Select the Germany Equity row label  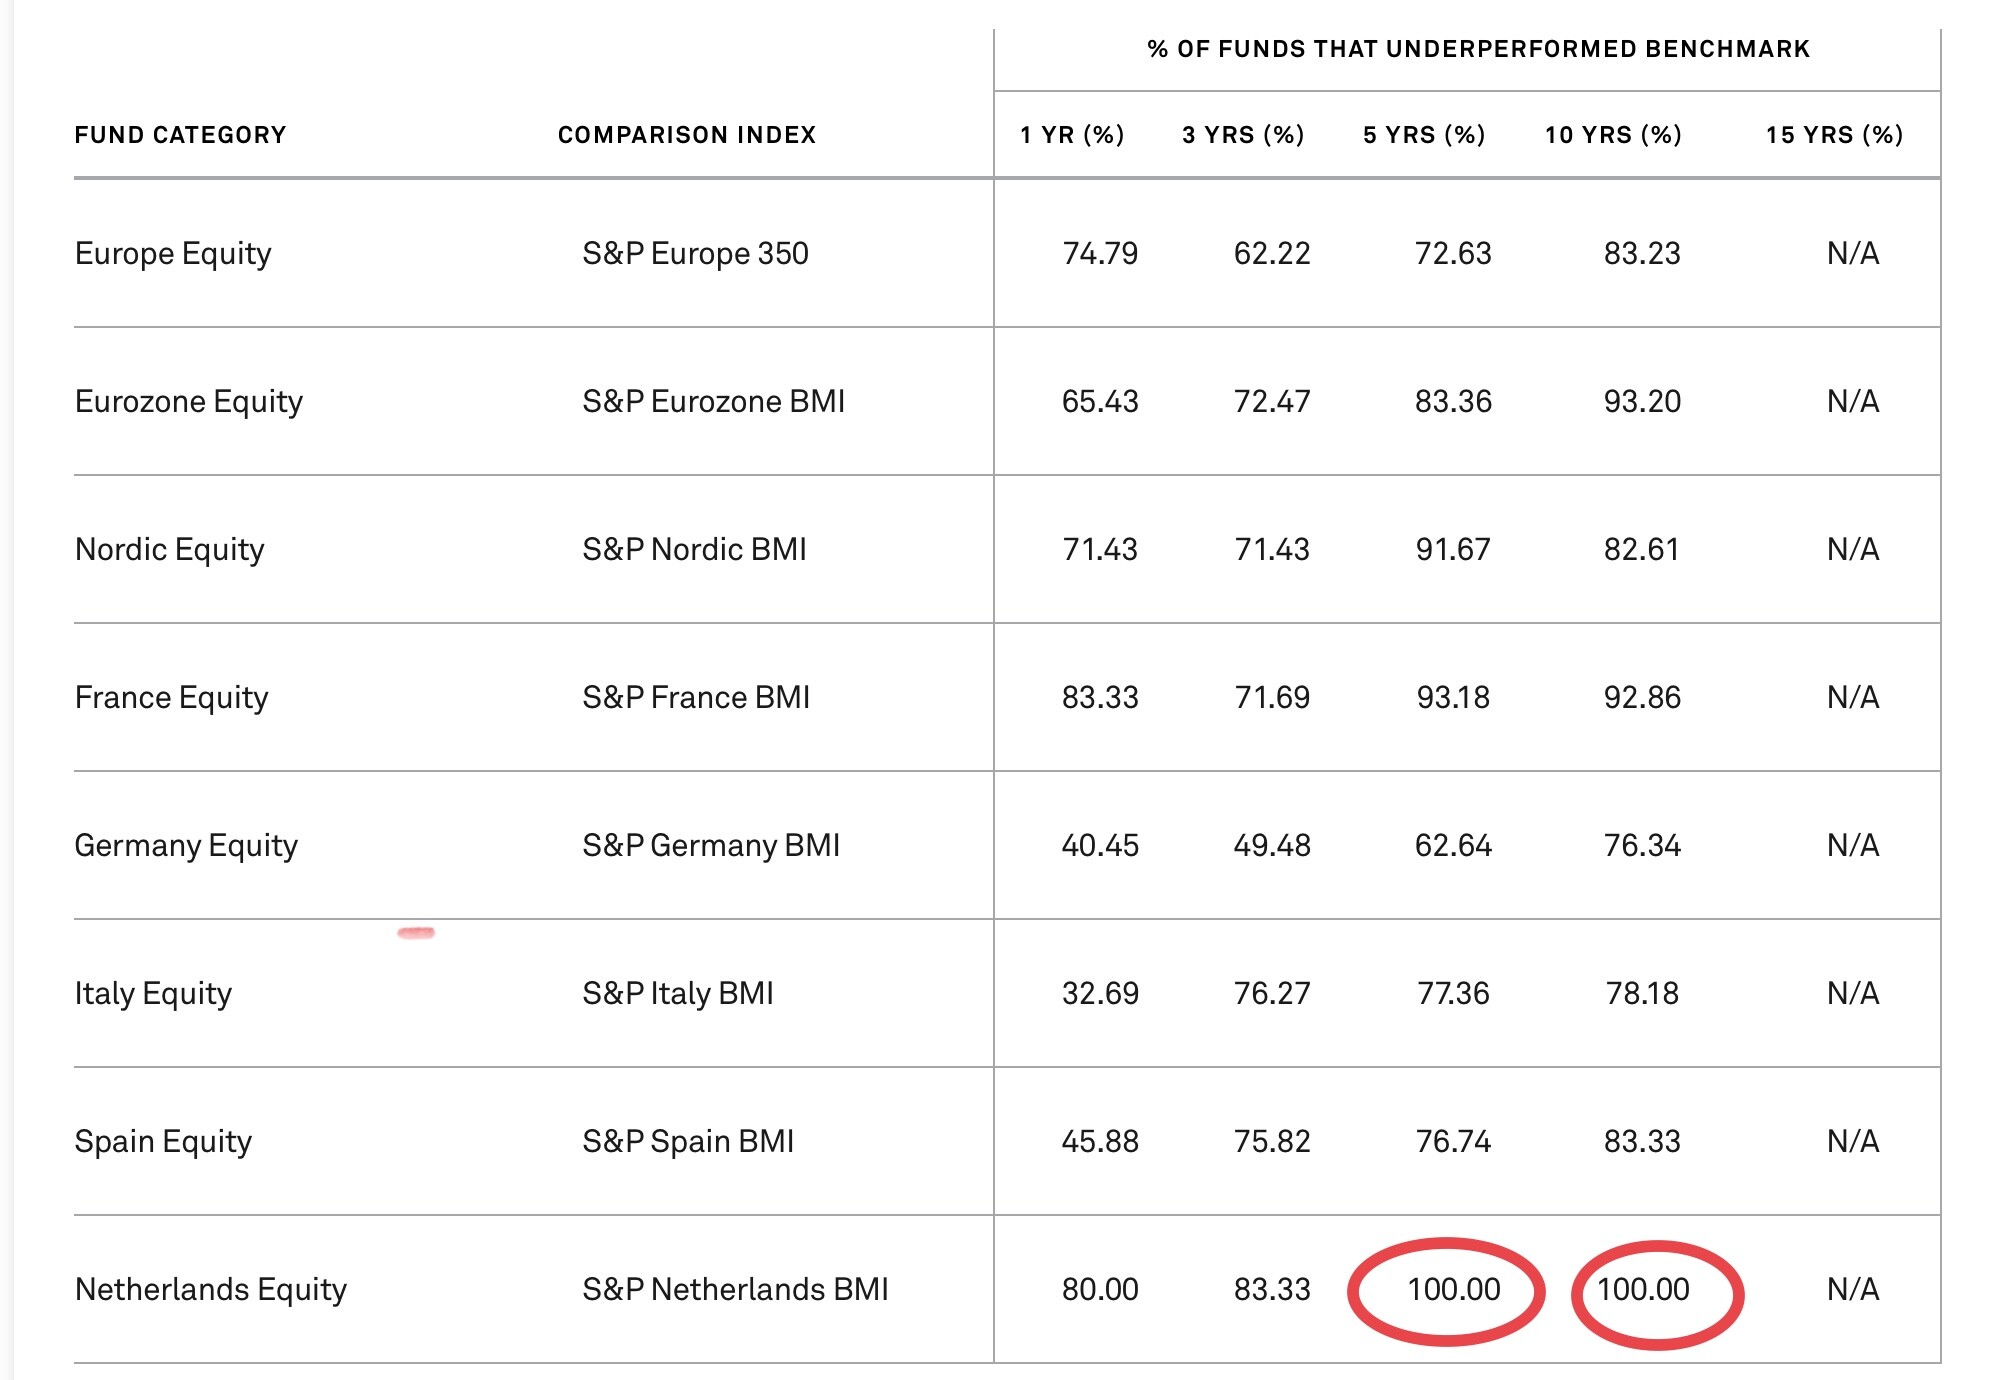[186, 846]
